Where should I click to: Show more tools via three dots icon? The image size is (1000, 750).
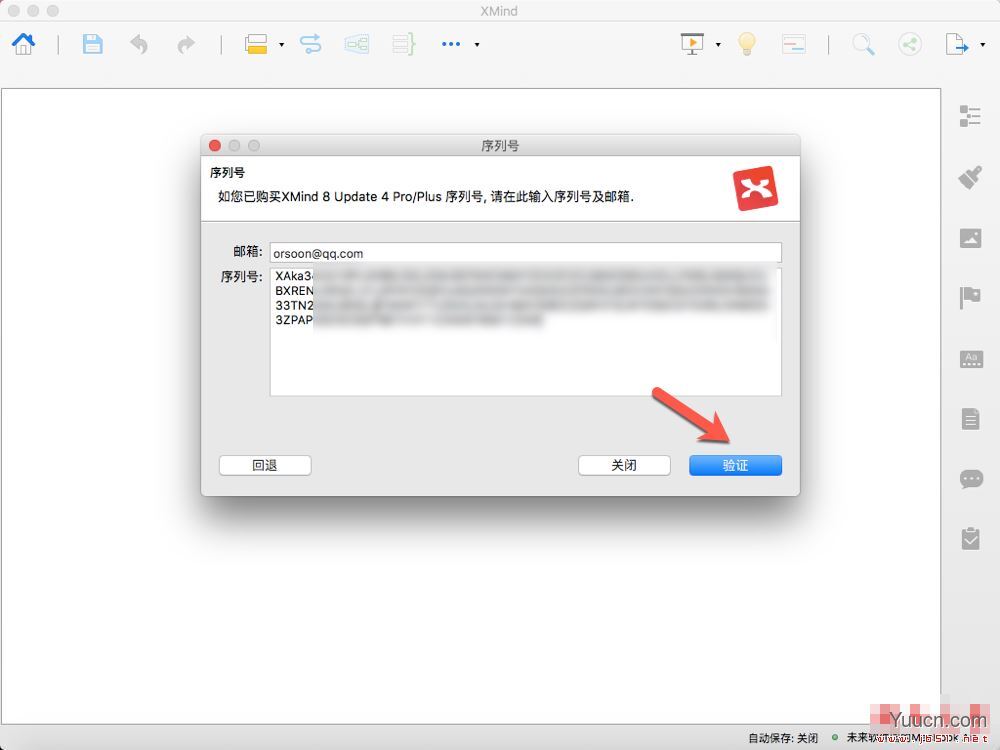[451, 44]
